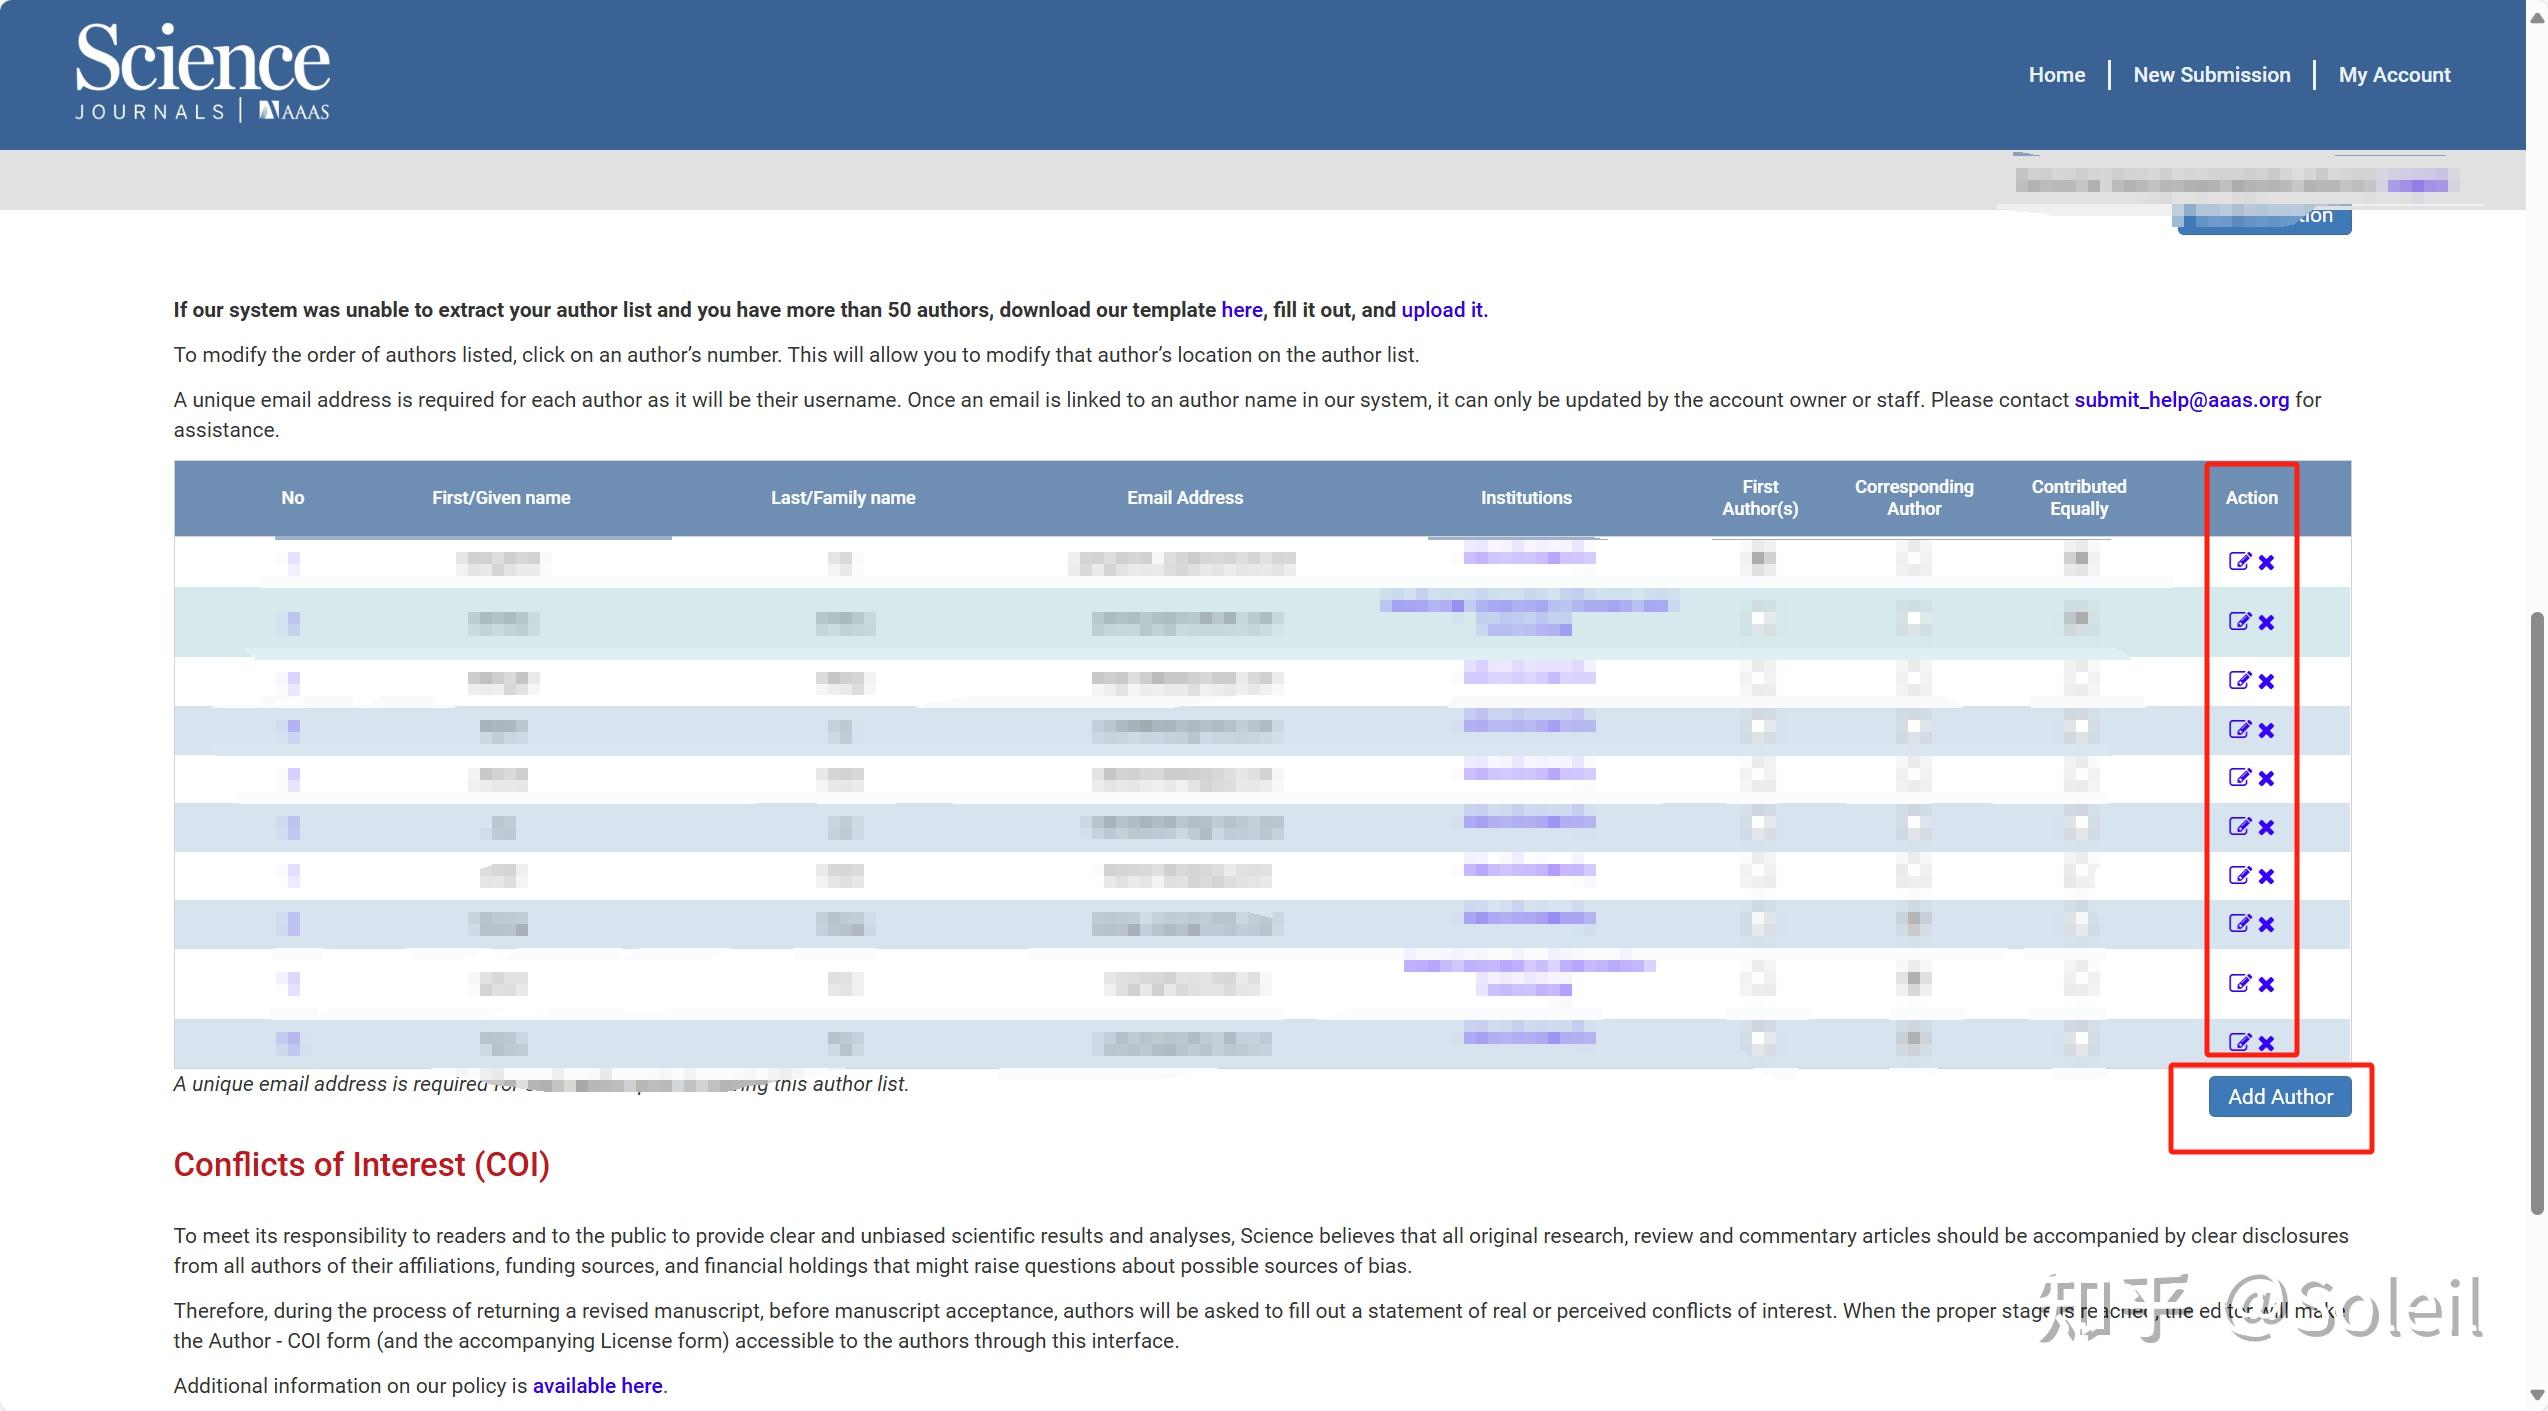
Task: Click edit icon in fifth author row
Action: coord(2239,778)
